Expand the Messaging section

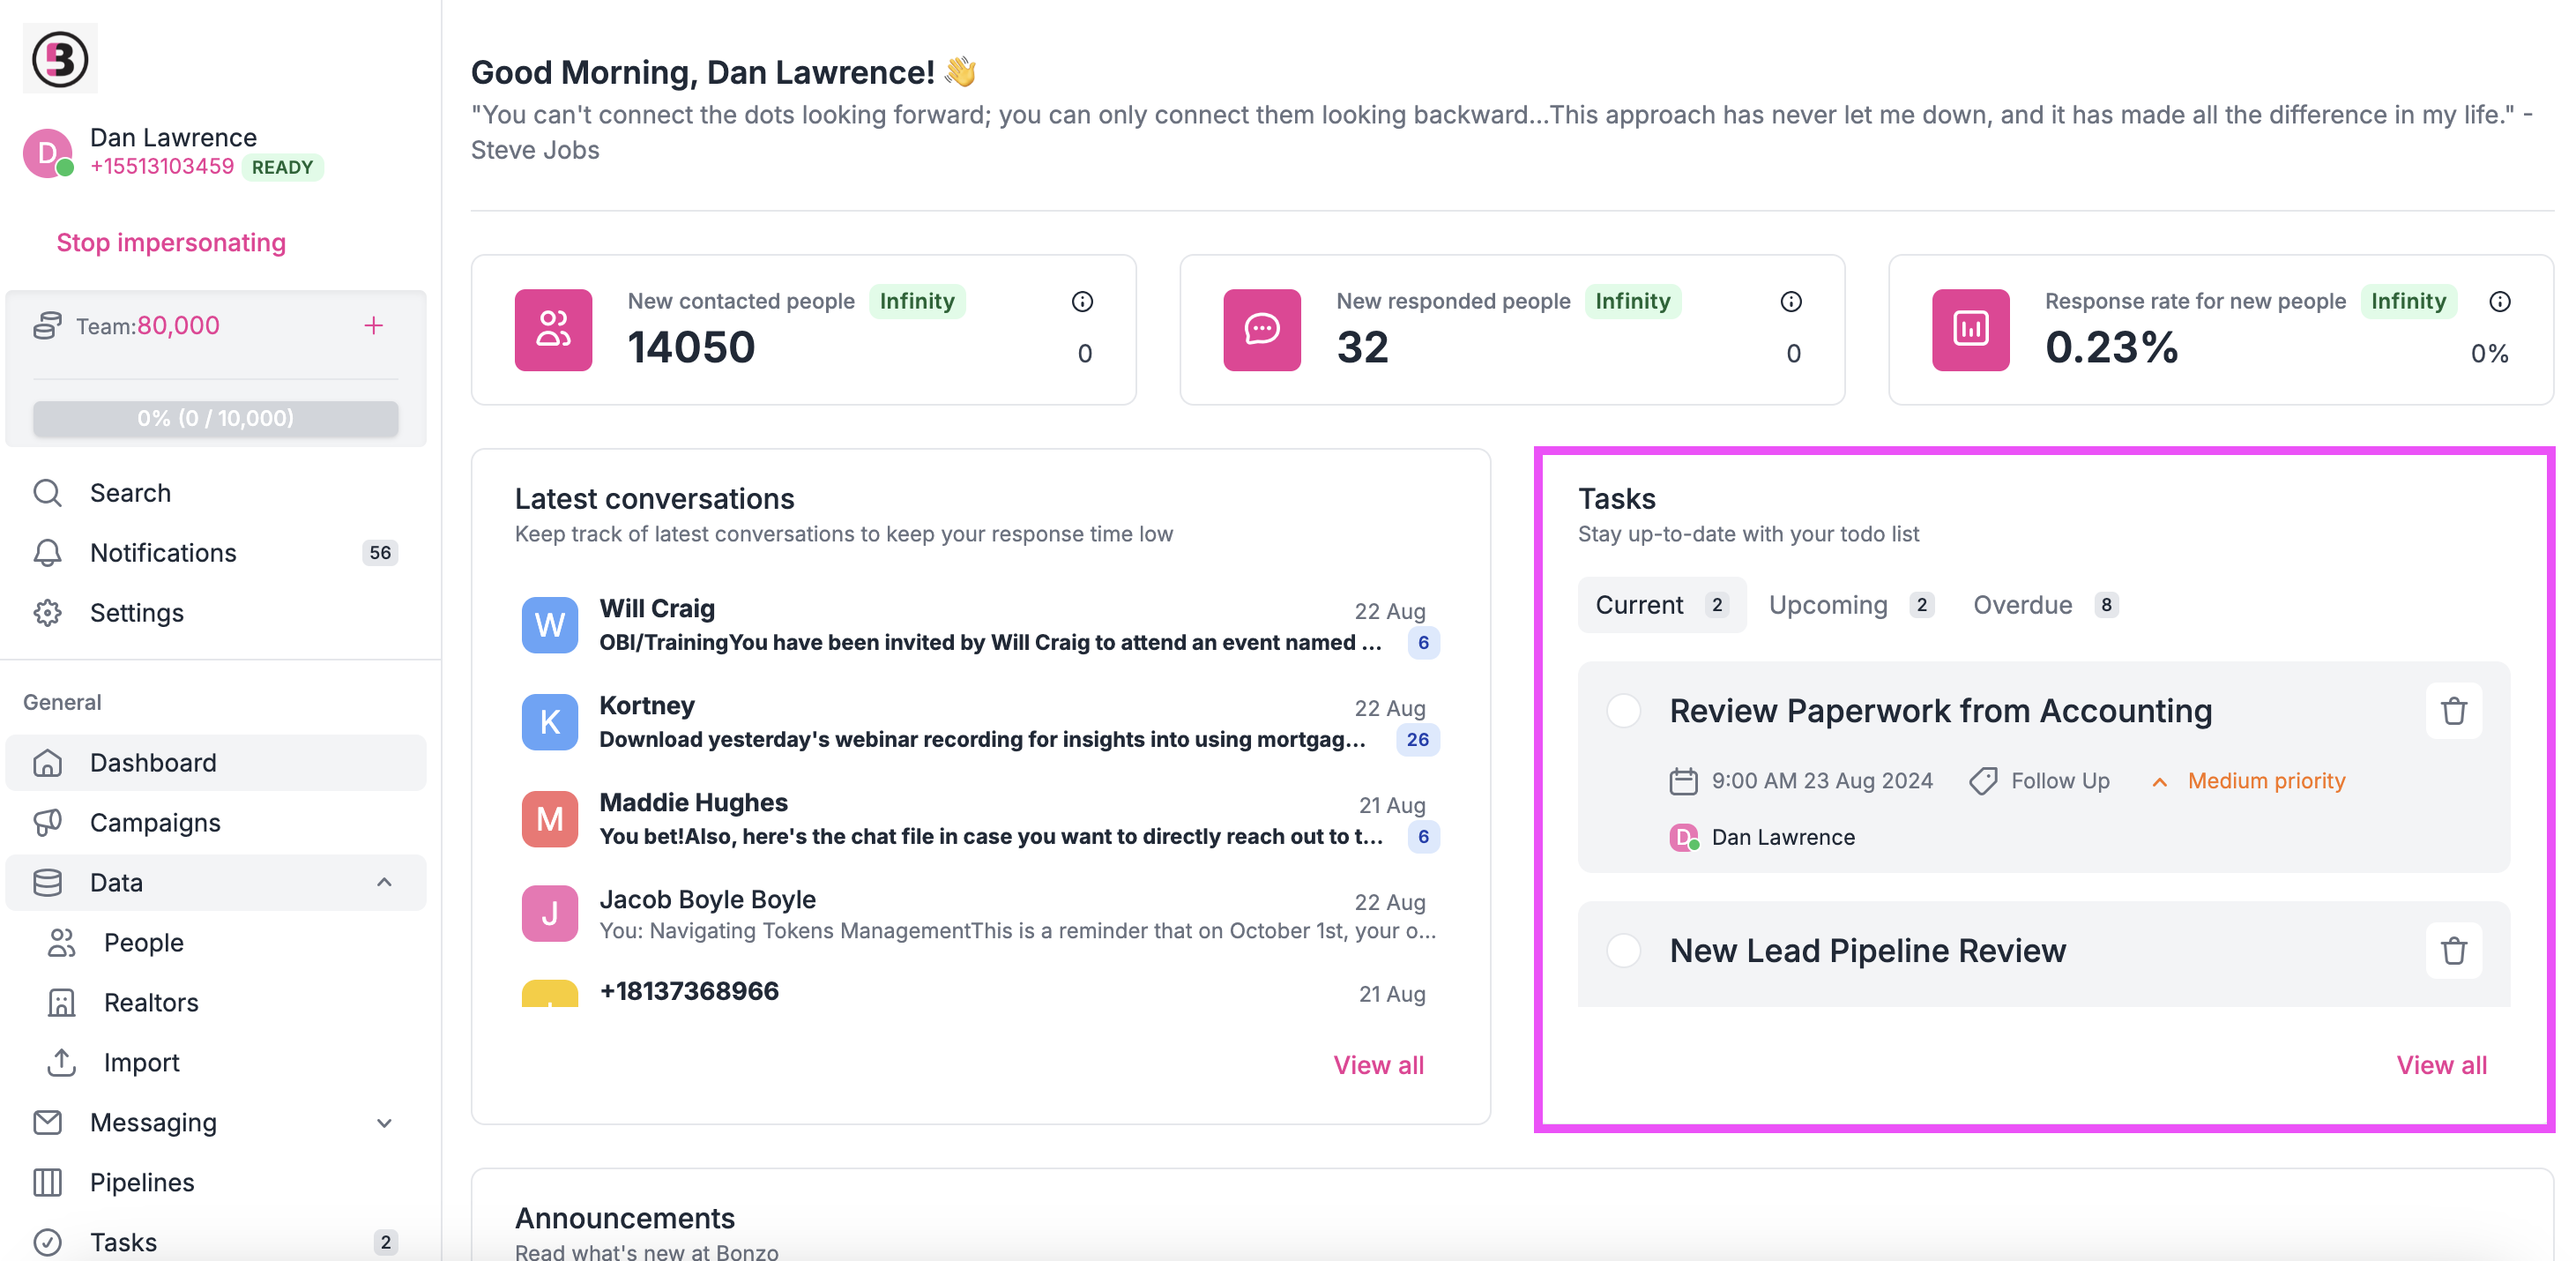(x=384, y=1122)
